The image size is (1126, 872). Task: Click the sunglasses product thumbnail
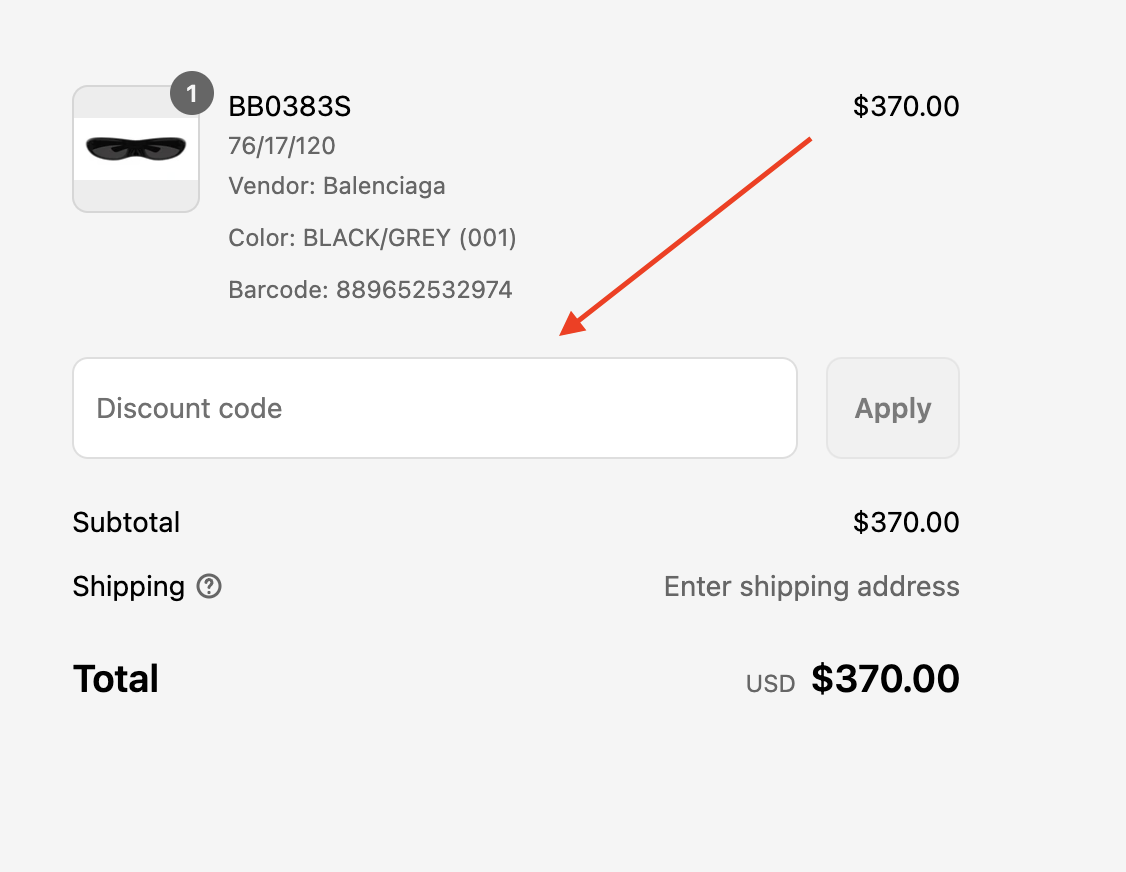point(135,149)
